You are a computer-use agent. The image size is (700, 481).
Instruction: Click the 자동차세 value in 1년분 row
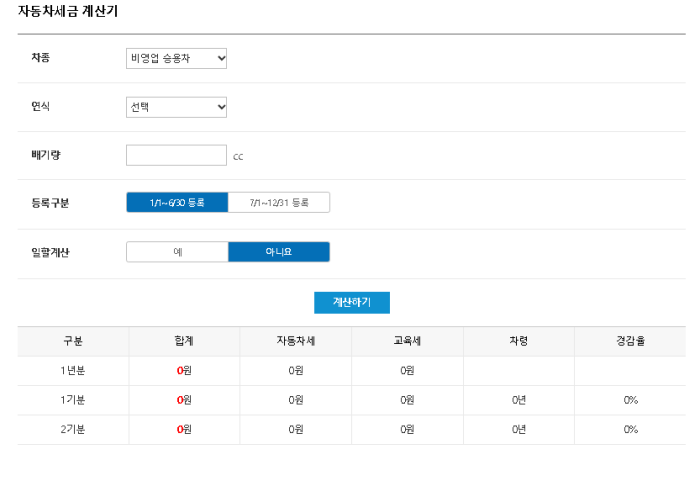tap(296, 371)
